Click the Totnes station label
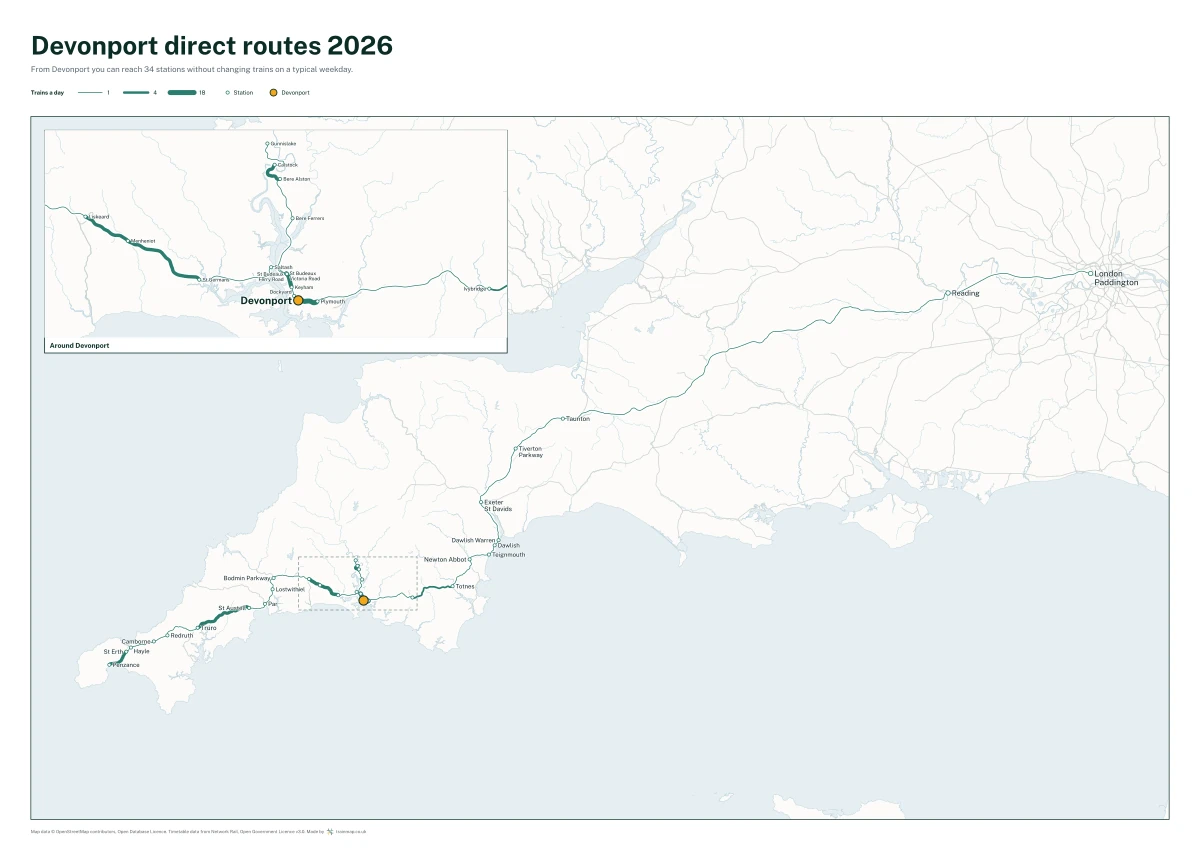Viewport: 1200px width, 858px height. [465, 586]
